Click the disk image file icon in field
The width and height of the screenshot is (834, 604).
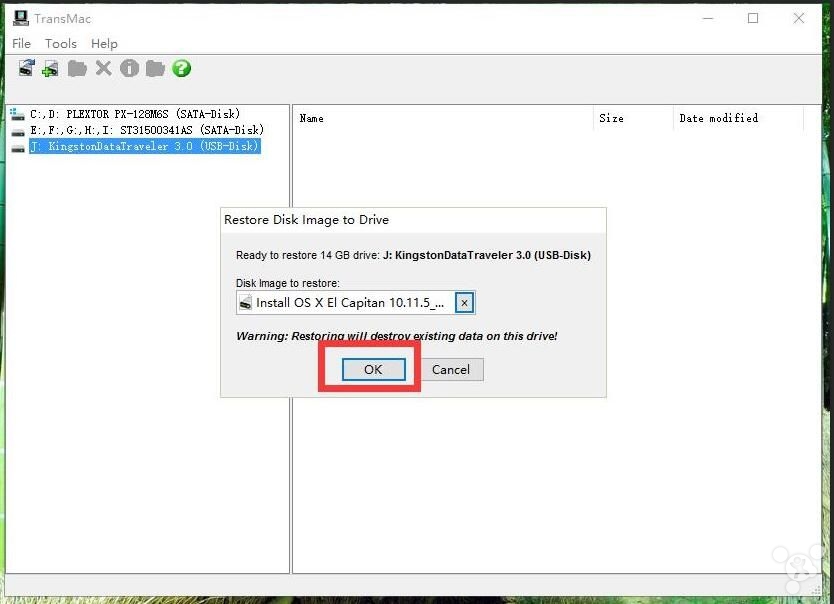pos(245,303)
